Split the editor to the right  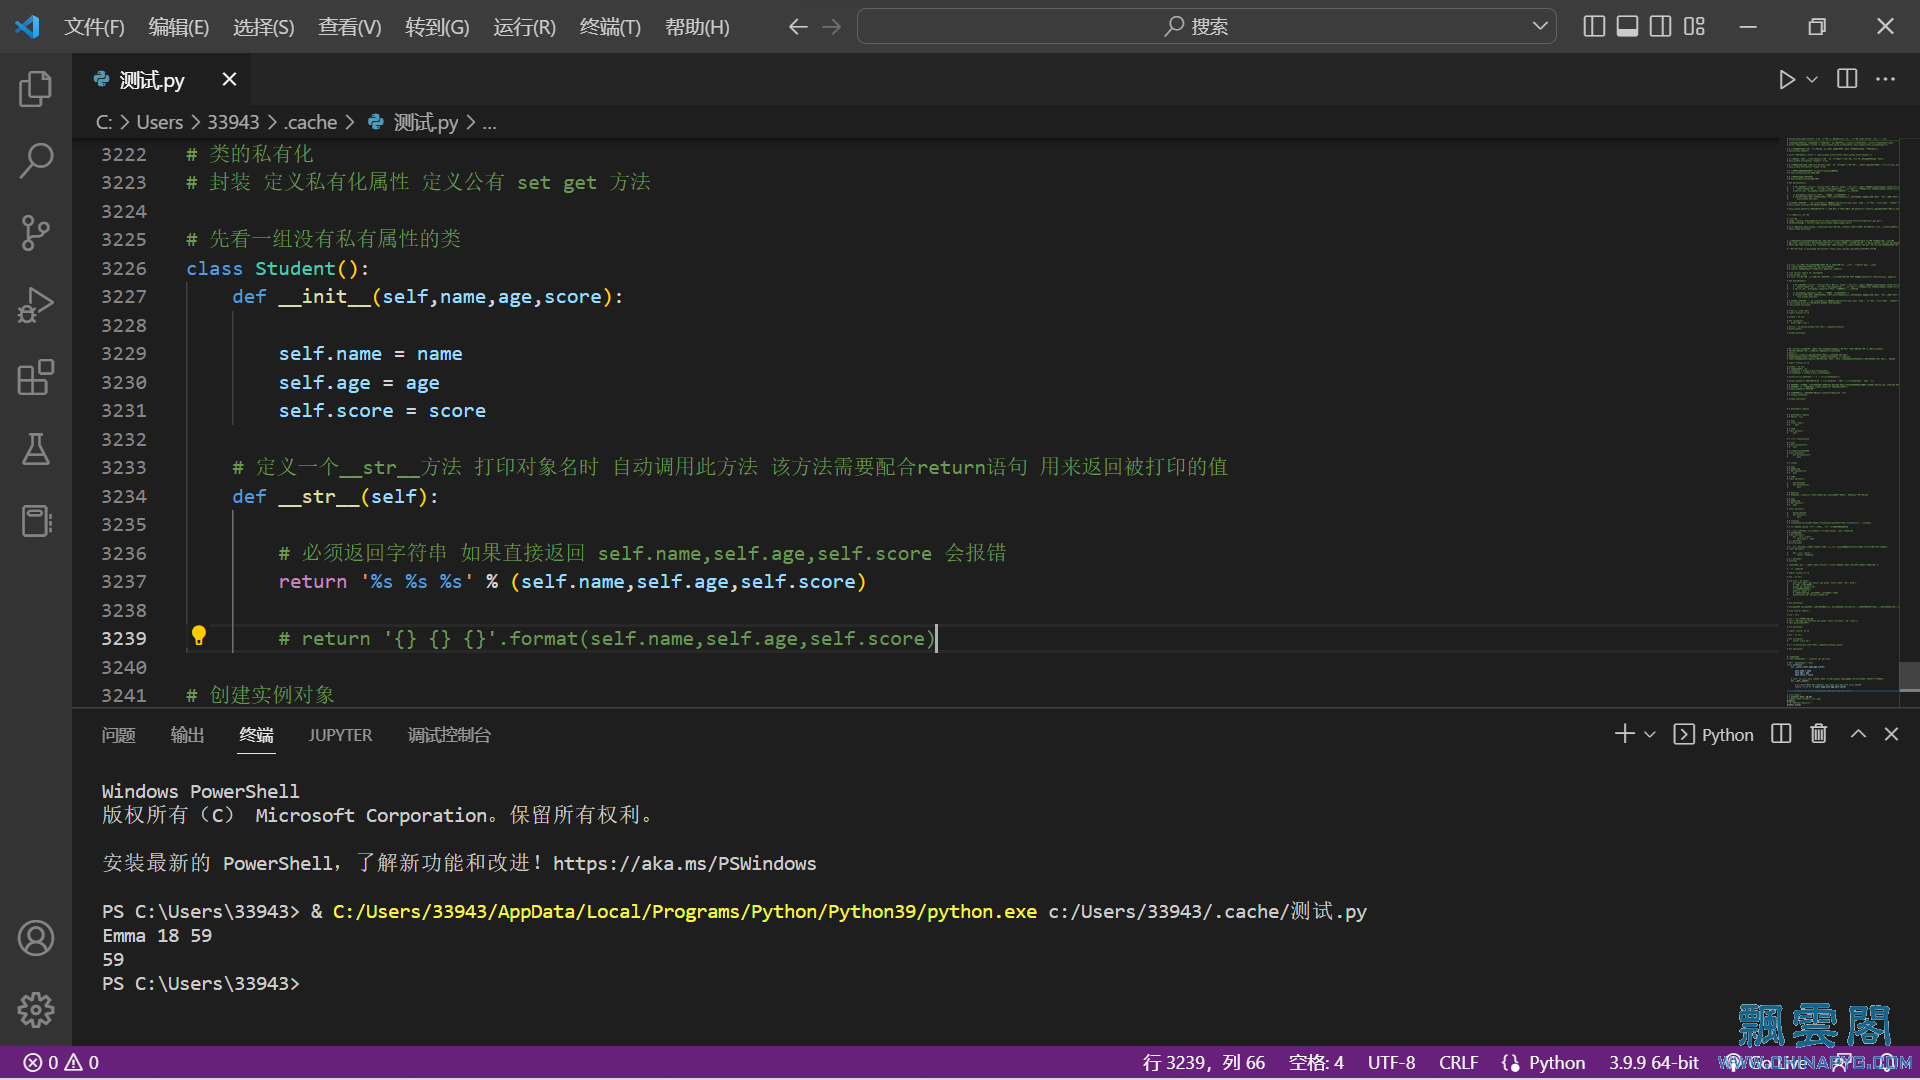pos(1847,79)
